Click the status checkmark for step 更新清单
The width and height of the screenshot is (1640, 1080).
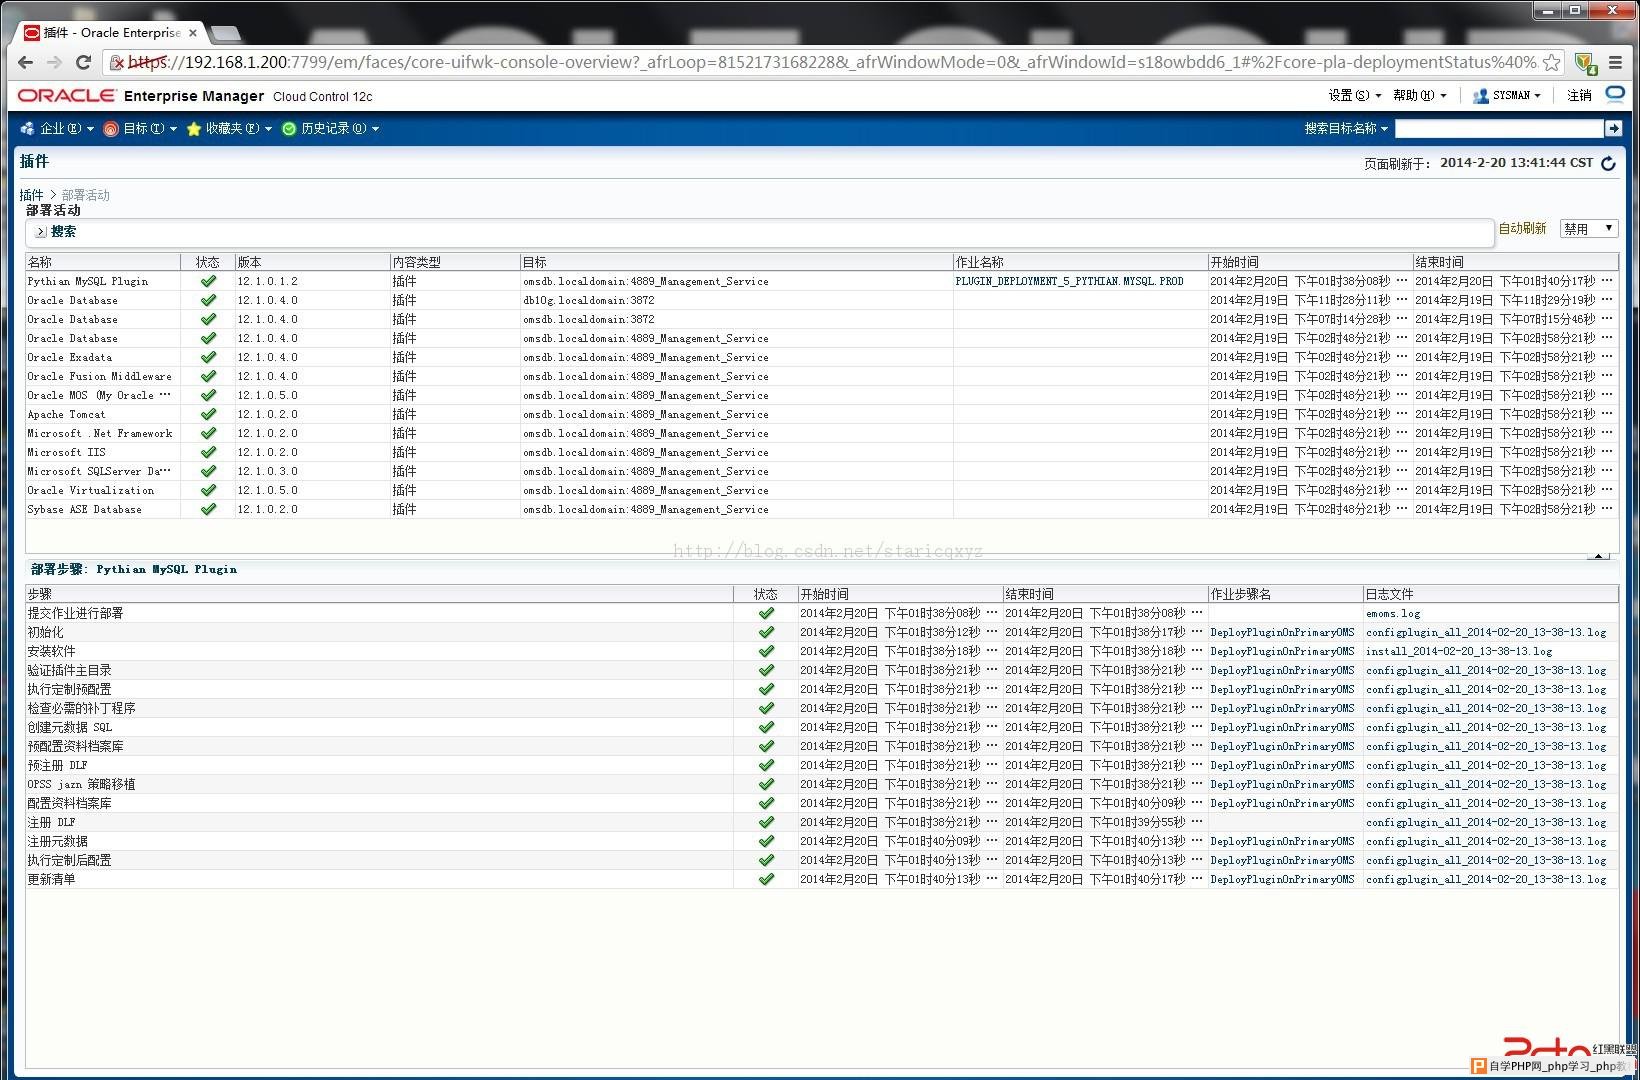tap(766, 879)
